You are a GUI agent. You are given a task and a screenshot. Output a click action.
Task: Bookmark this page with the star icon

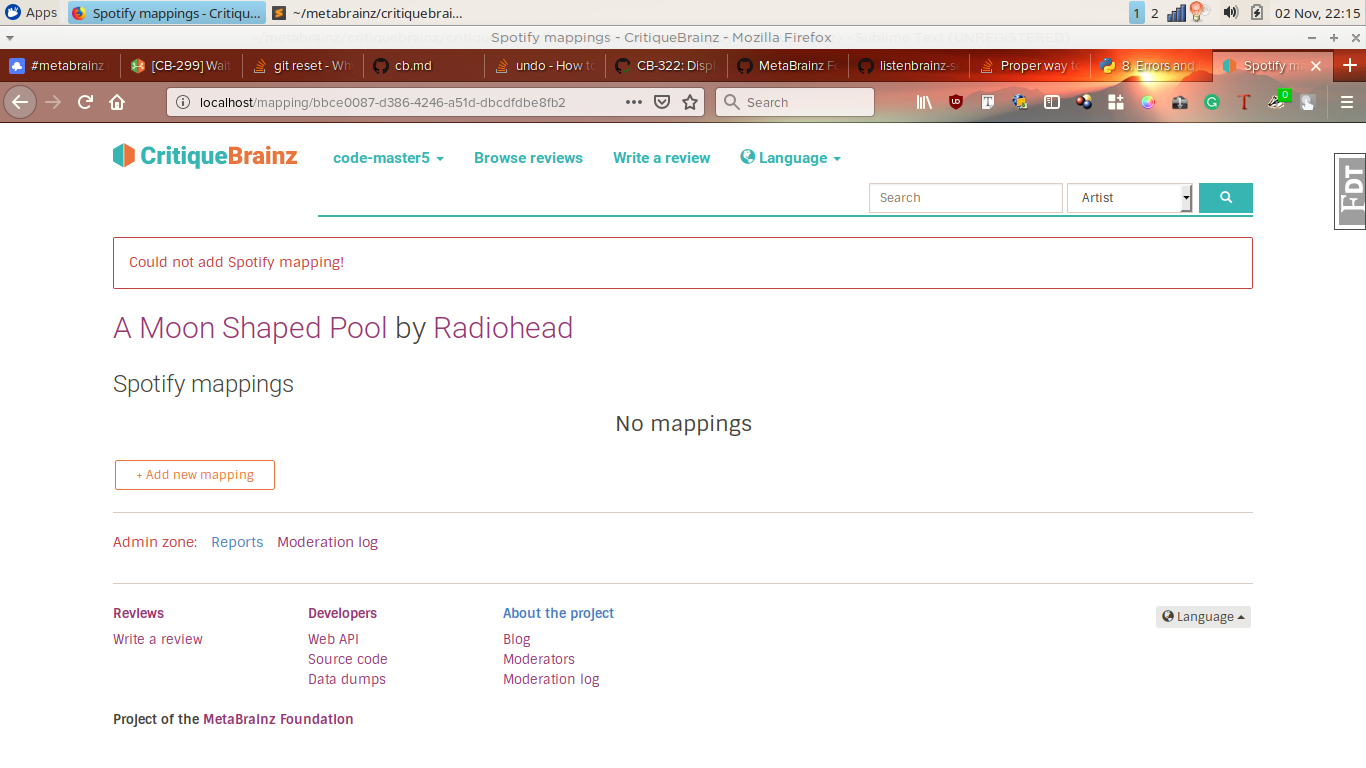point(690,102)
